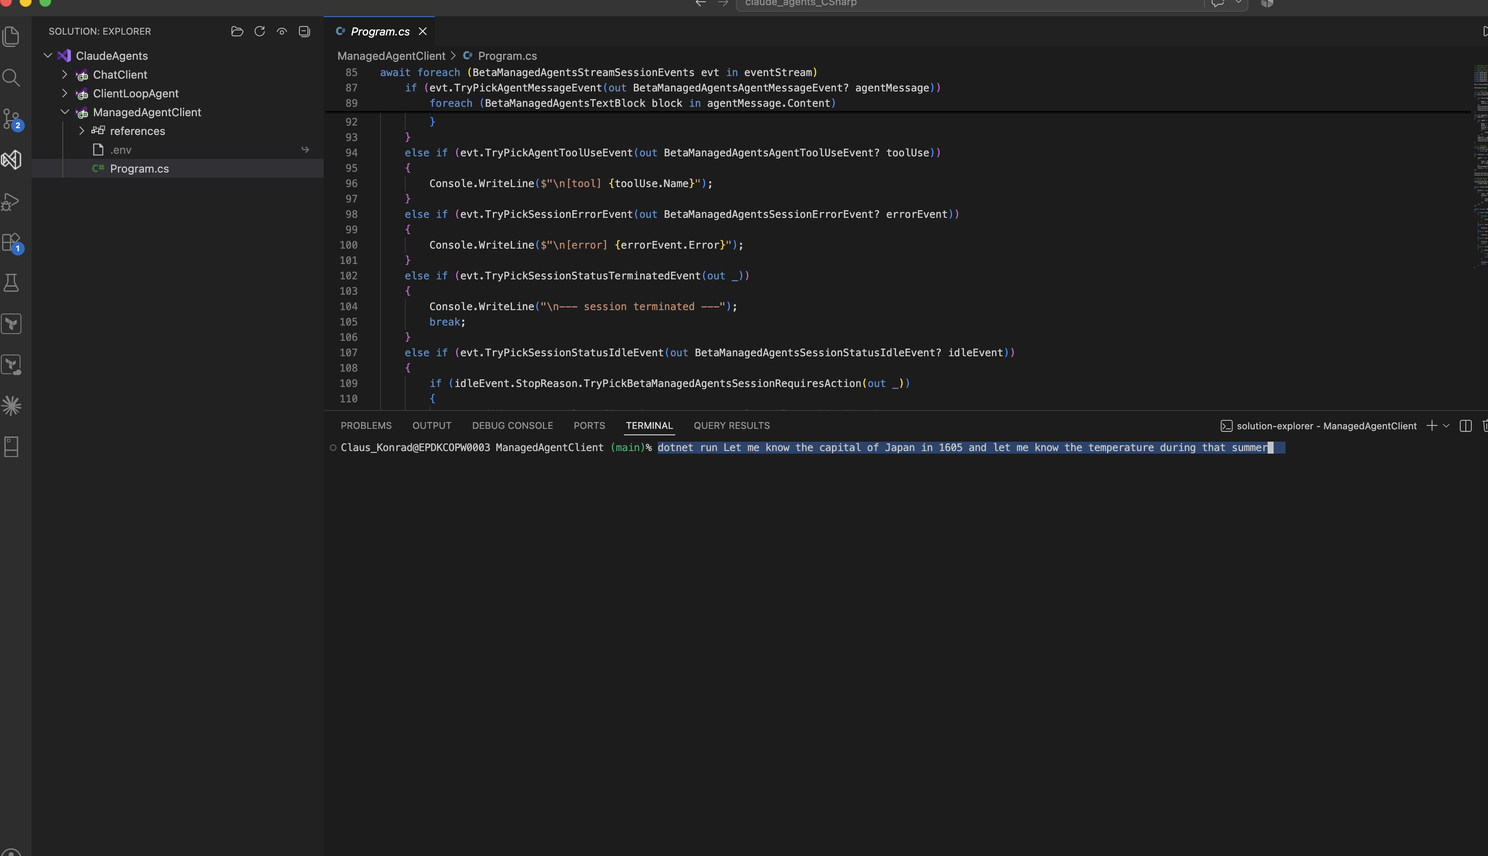1488x856 pixels.
Task: Click Program.cs in the breadcrumb
Action: coord(507,56)
